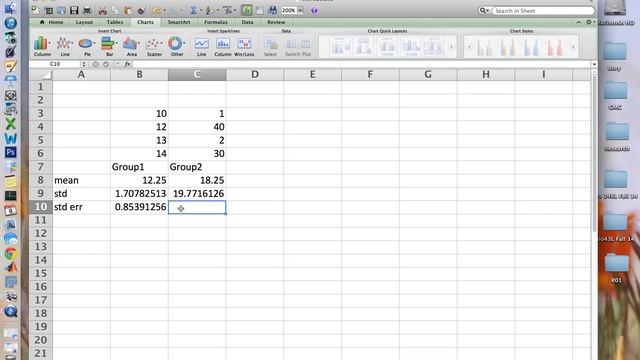The width and height of the screenshot is (640, 360).
Task: Show next Chart Styles
Action: tap(573, 47)
